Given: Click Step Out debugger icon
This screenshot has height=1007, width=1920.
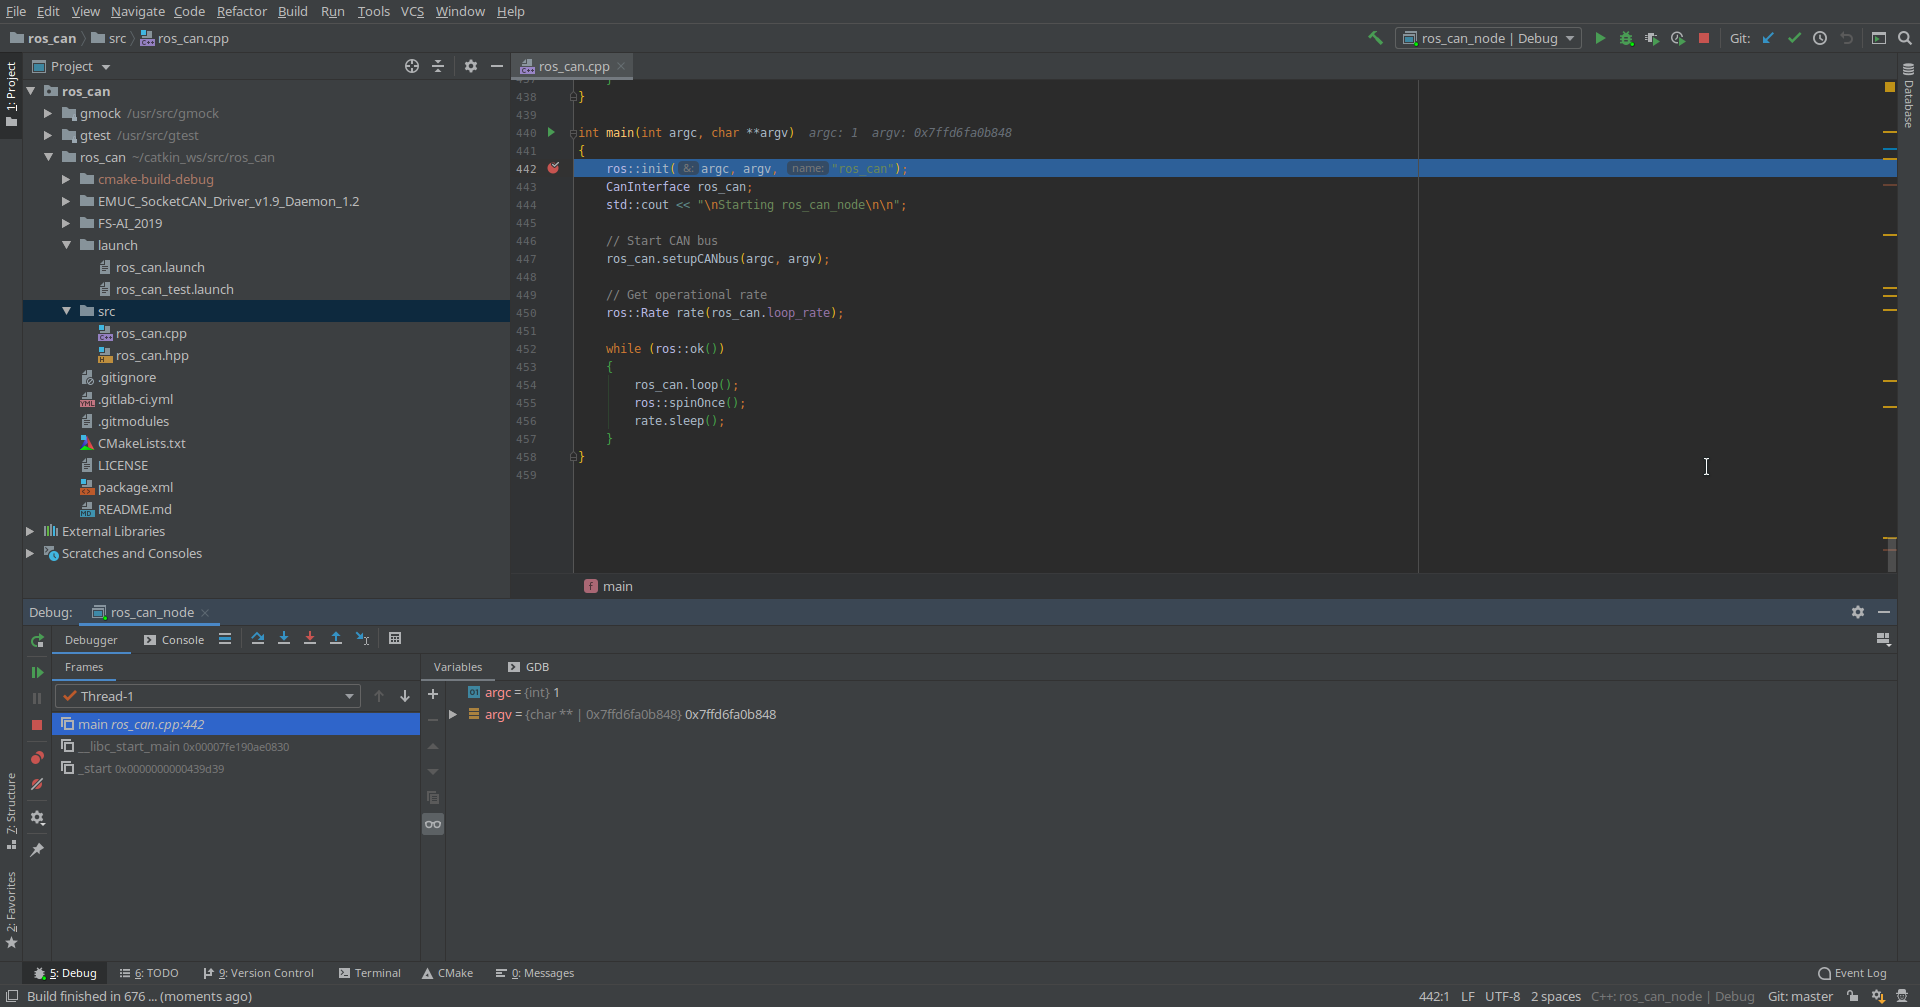Looking at the screenshot, I should coord(336,639).
